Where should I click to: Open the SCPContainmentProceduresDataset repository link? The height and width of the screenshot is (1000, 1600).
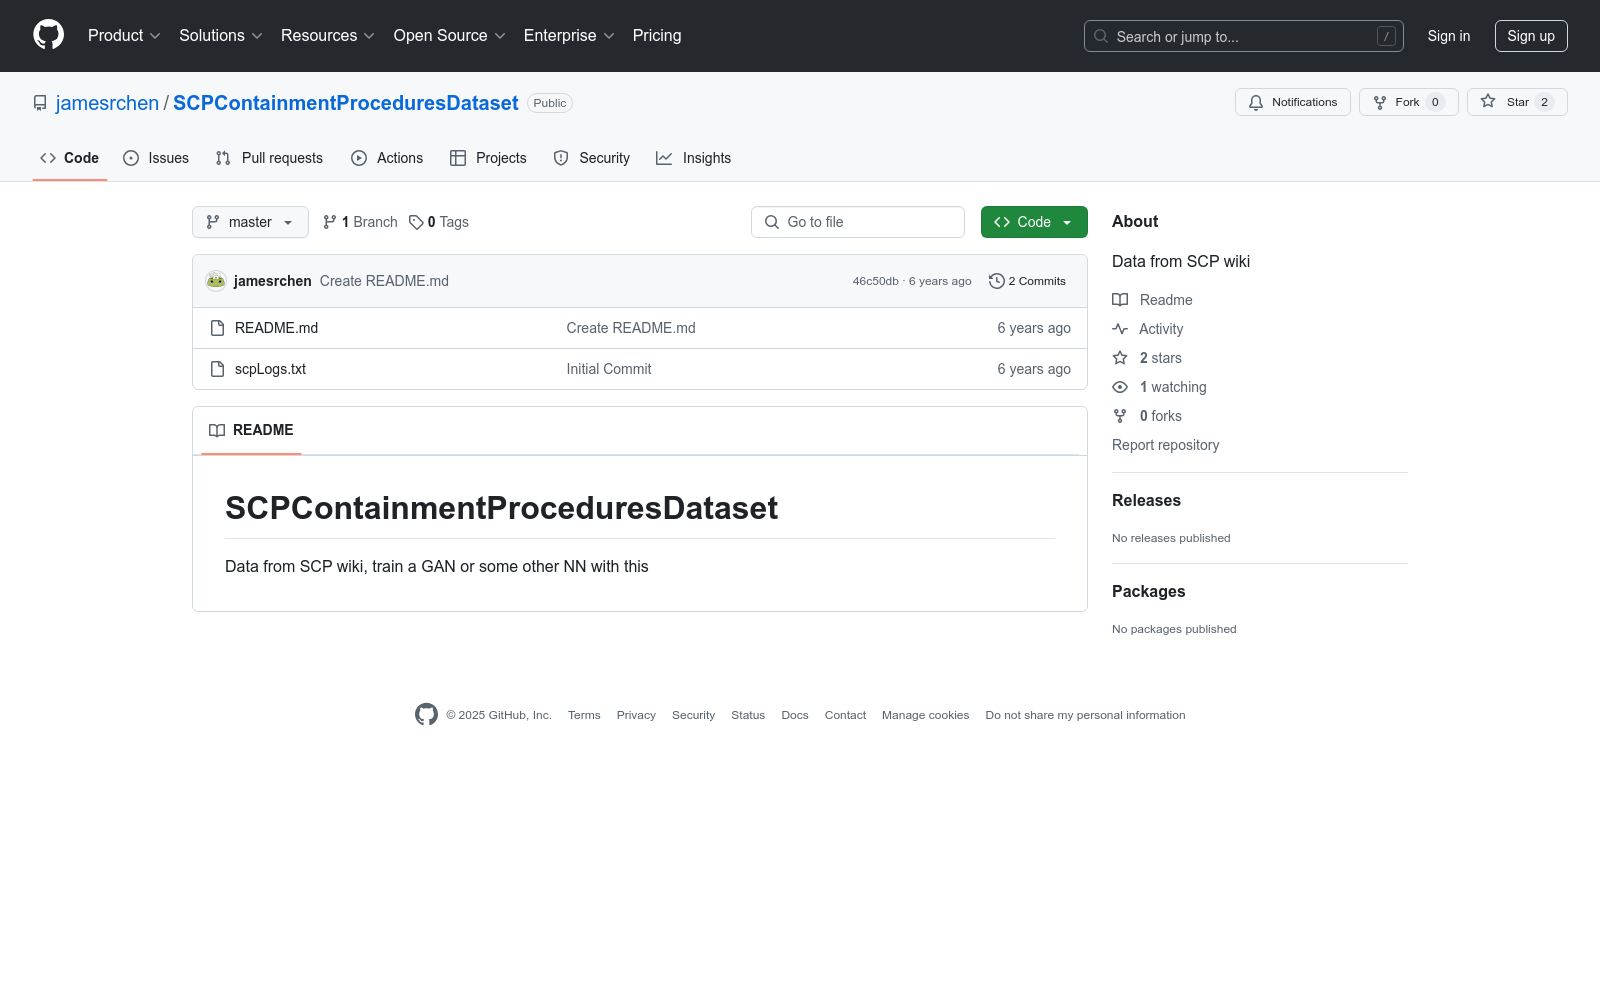click(x=346, y=103)
